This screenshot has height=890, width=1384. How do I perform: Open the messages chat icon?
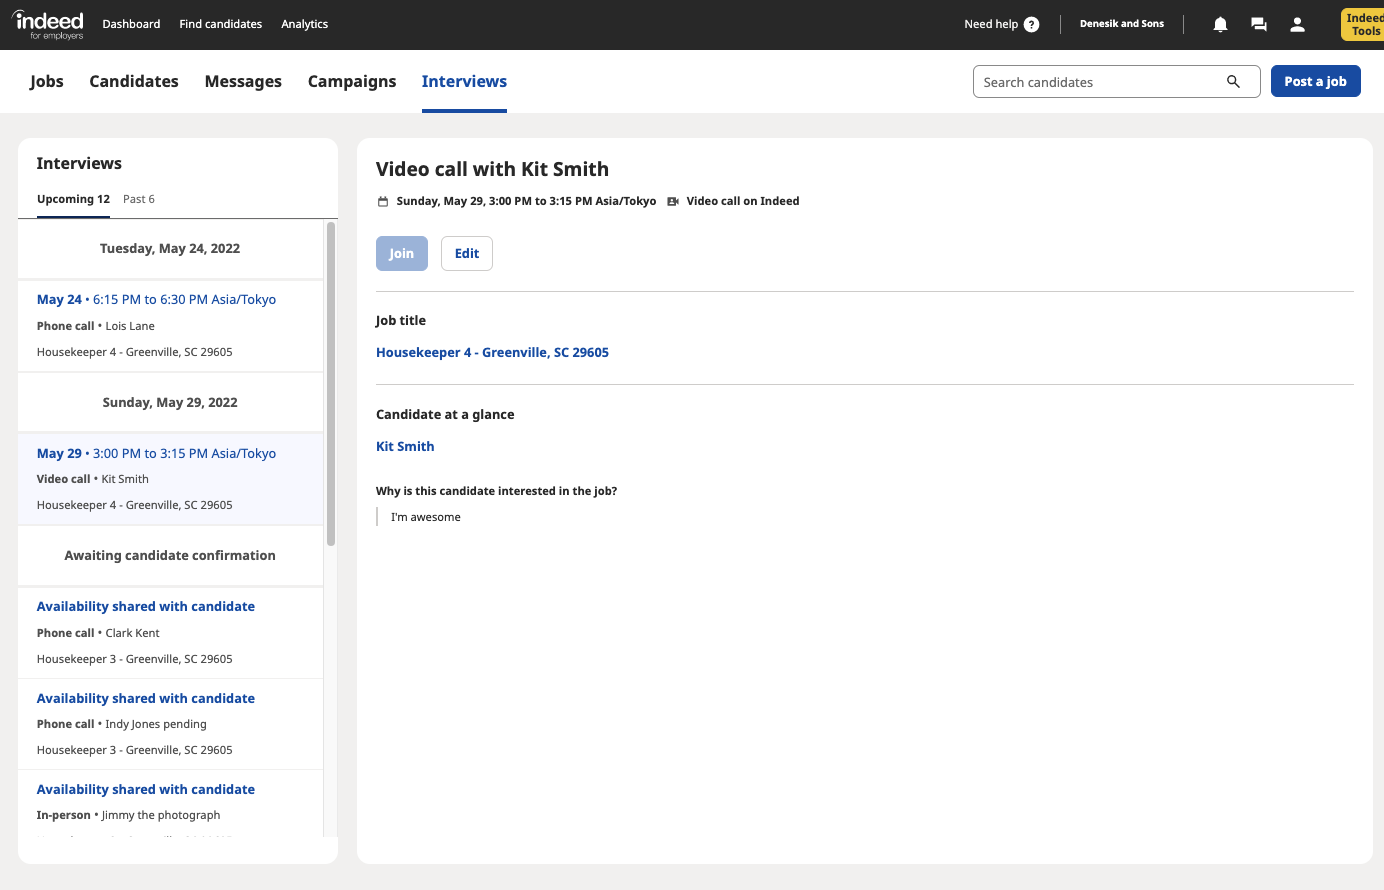point(1259,25)
